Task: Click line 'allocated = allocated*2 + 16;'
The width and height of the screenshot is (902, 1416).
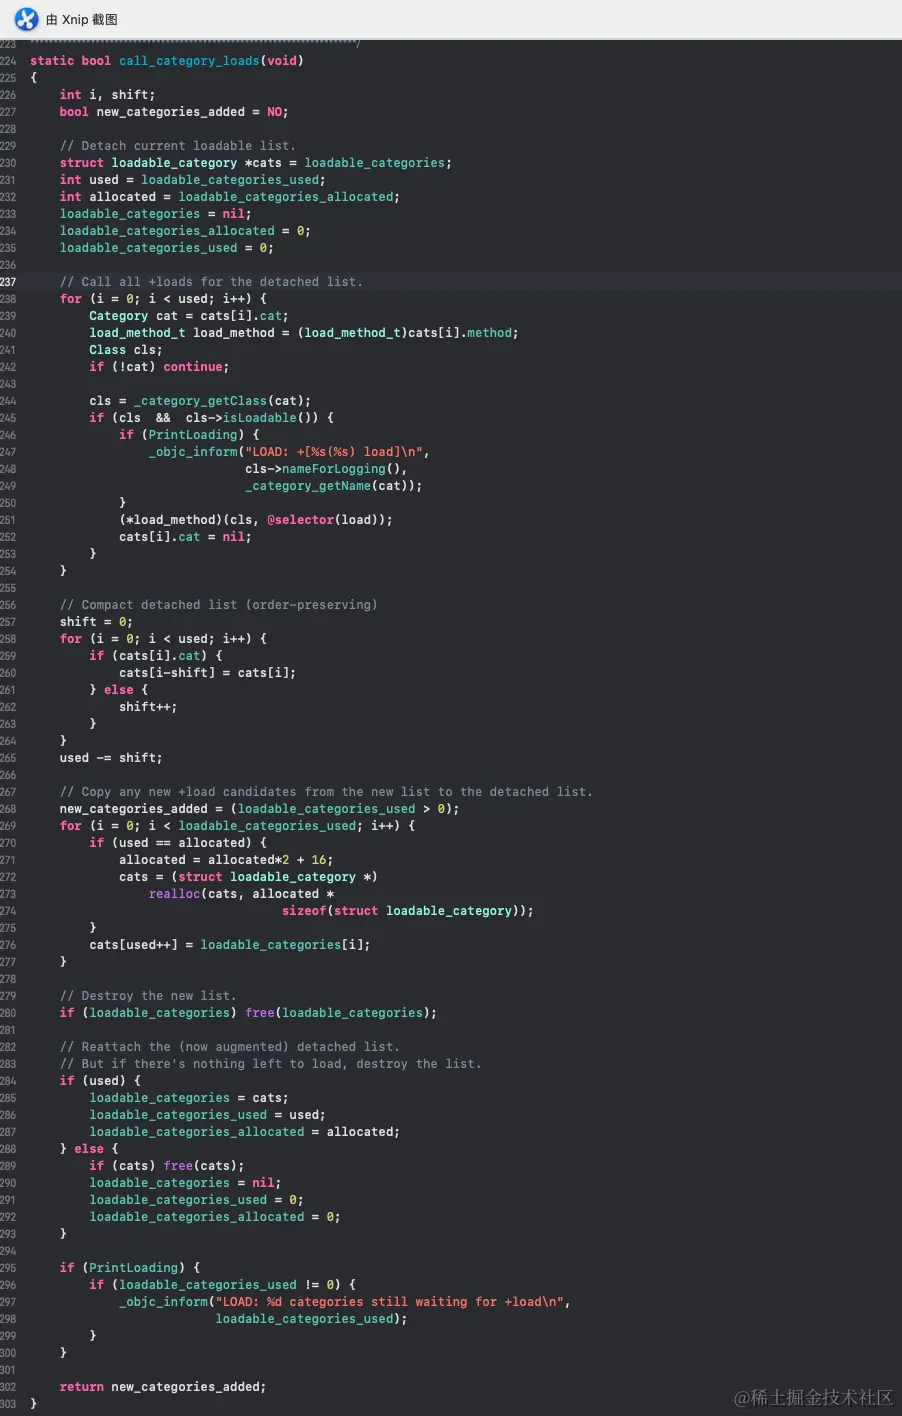Action: pyautogui.click(x=226, y=860)
